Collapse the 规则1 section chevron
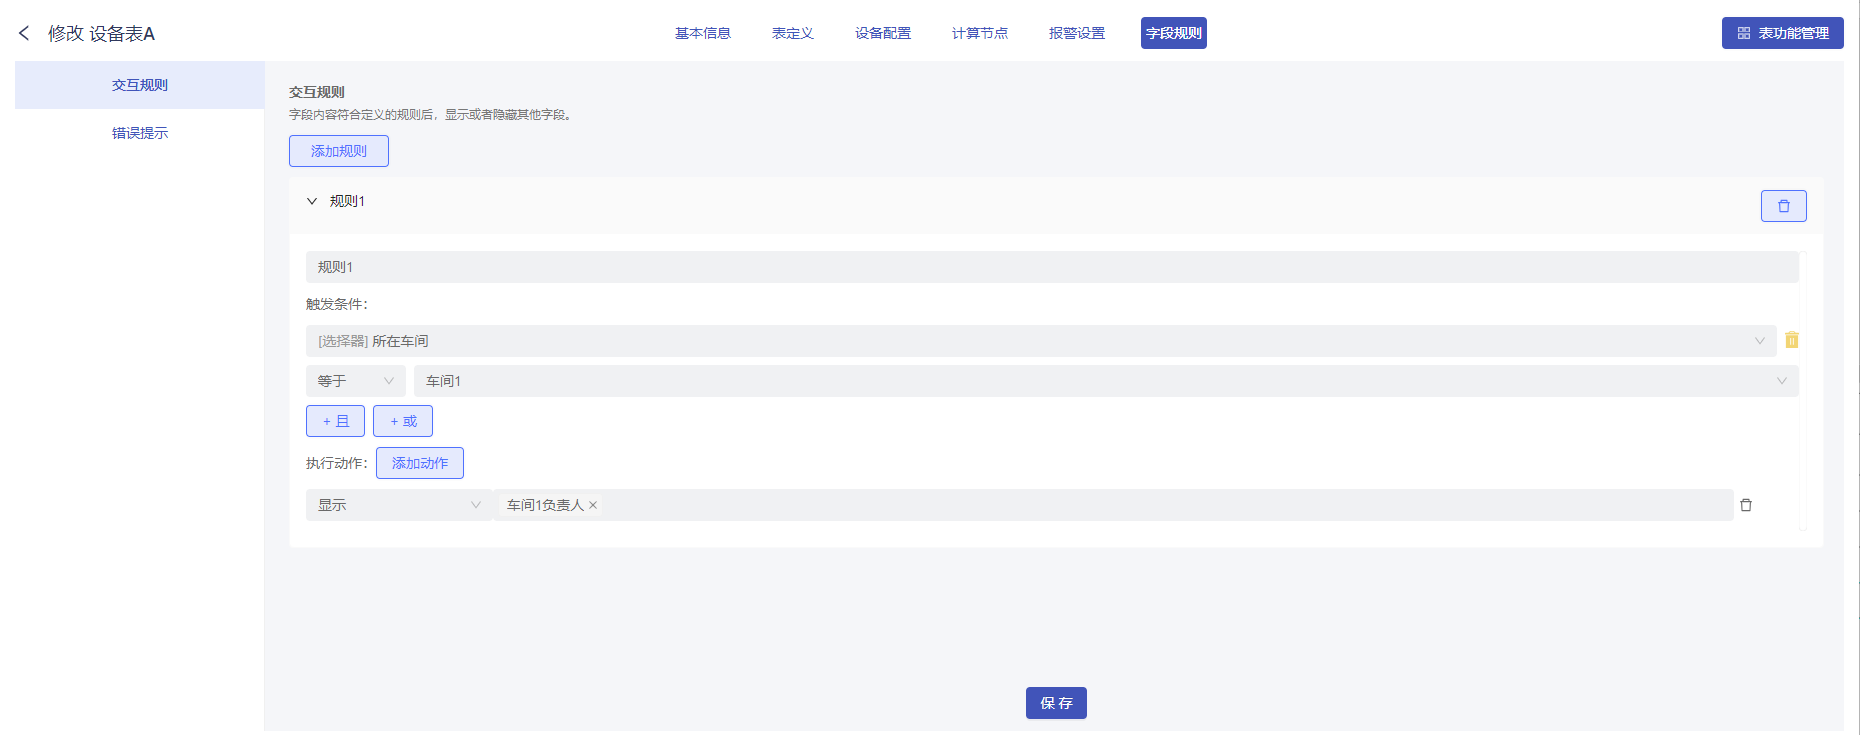The image size is (1860, 735). [312, 201]
